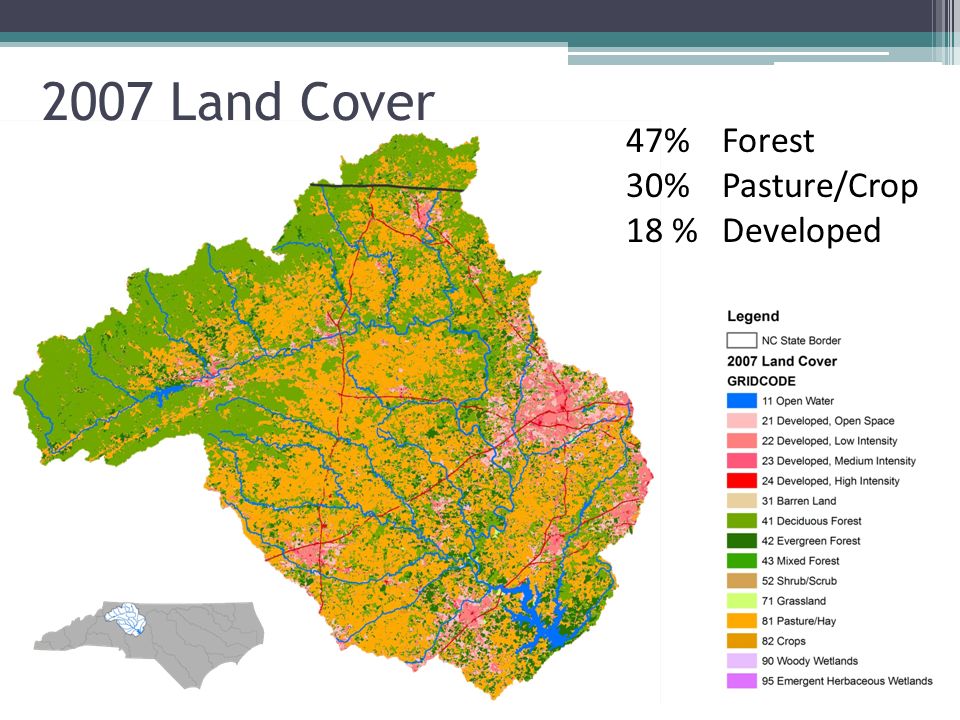960x720 pixels.
Task: Click the '81 Pasture/Hay' text
Action: click(x=799, y=621)
